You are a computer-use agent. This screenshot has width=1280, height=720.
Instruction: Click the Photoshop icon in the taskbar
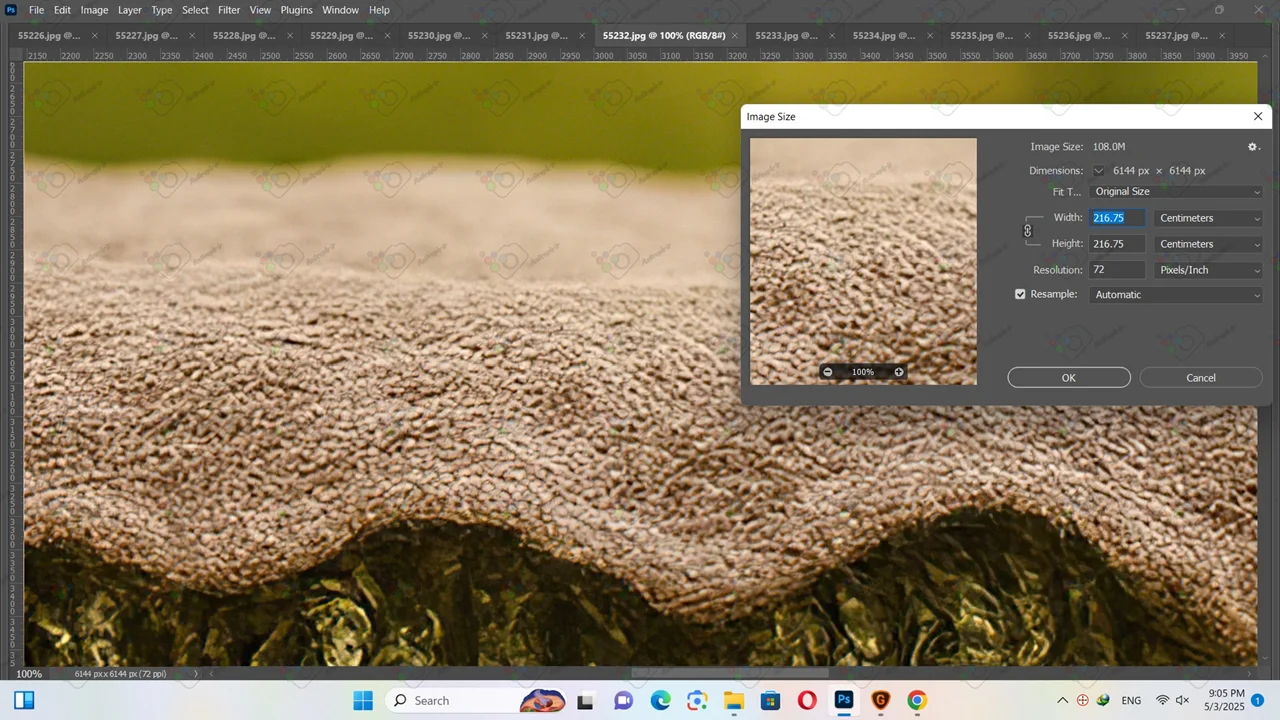point(844,700)
